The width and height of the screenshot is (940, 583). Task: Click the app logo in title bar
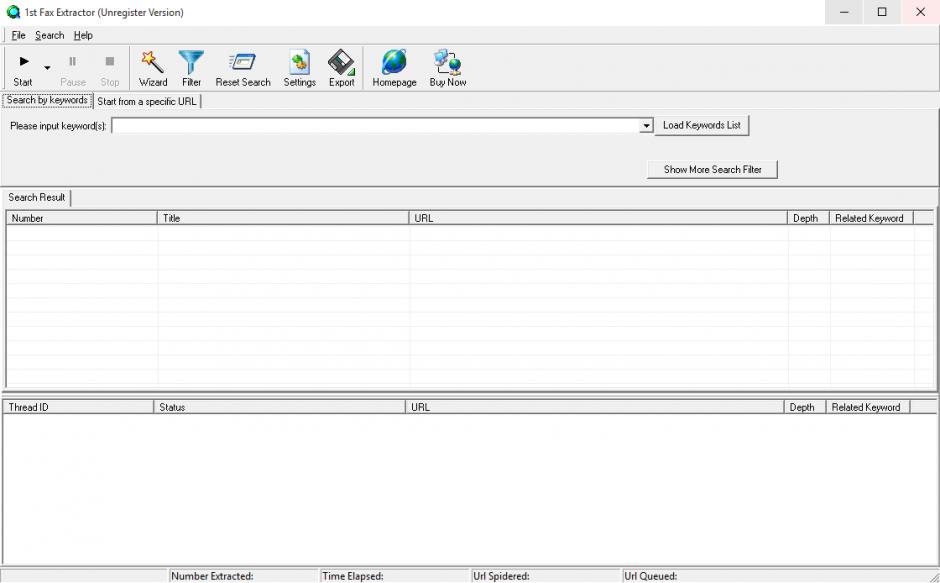(x=13, y=12)
